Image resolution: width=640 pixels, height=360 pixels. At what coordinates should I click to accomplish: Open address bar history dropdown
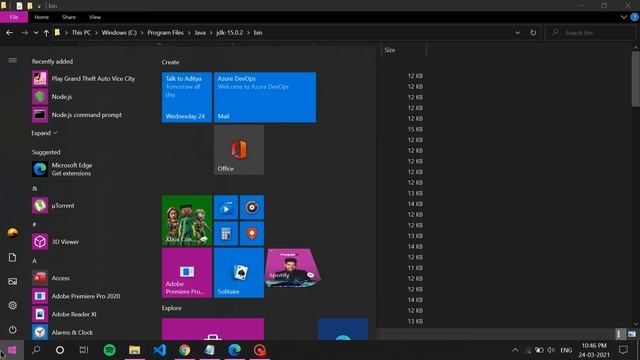click(517, 33)
